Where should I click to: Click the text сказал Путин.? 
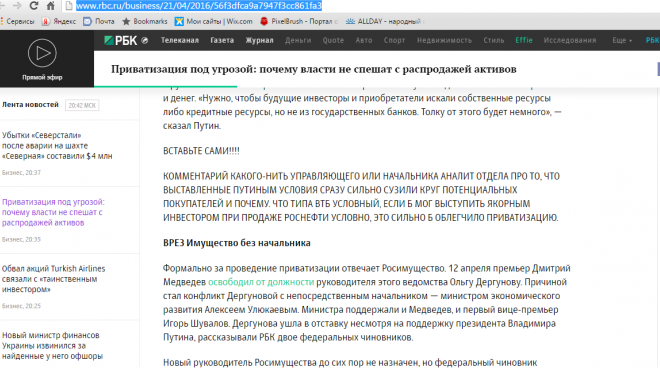click(x=192, y=126)
